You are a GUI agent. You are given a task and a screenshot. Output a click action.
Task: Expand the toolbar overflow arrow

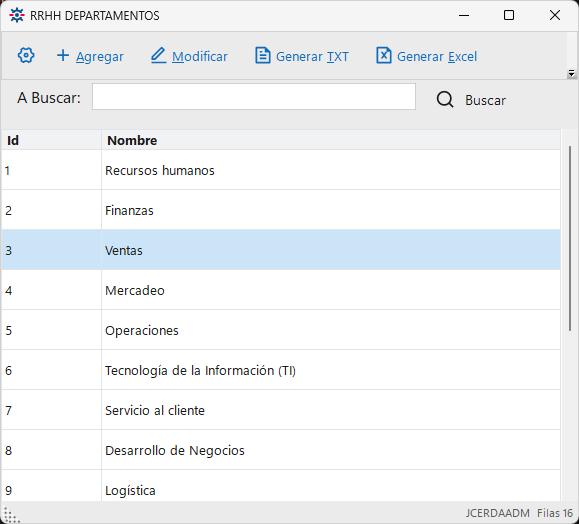pos(571,73)
